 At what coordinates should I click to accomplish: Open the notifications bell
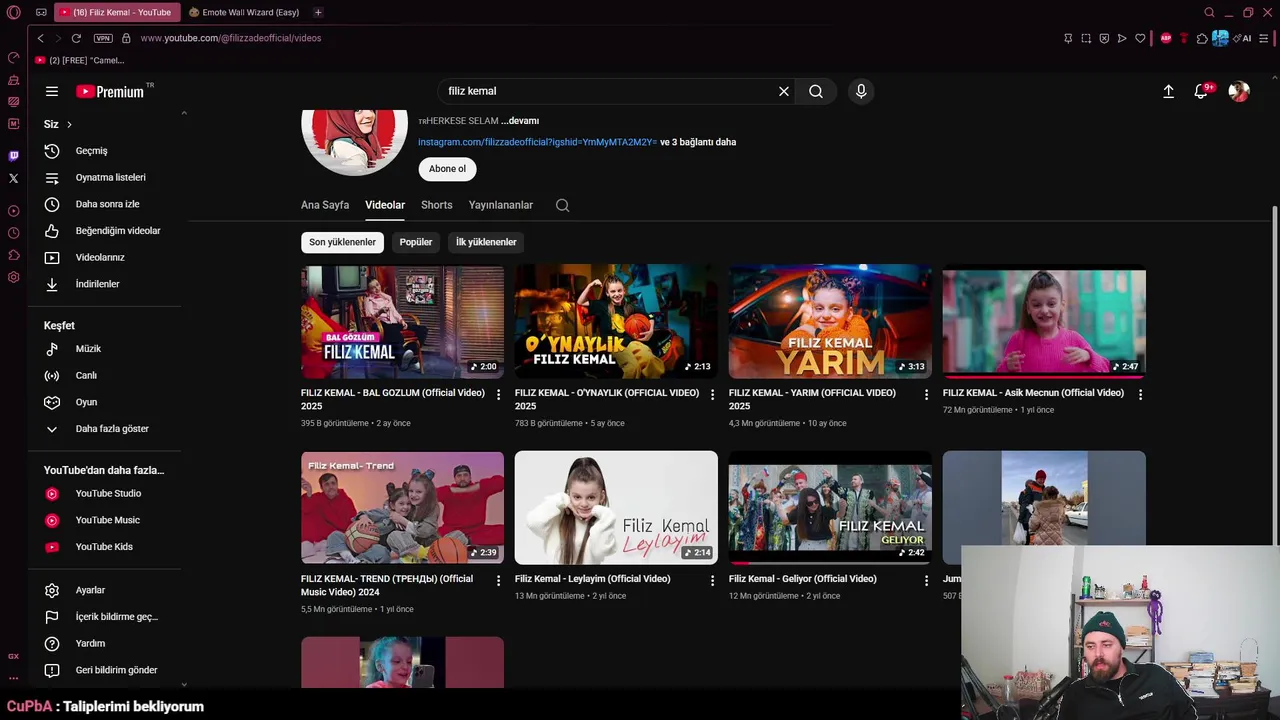[x=1201, y=91]
